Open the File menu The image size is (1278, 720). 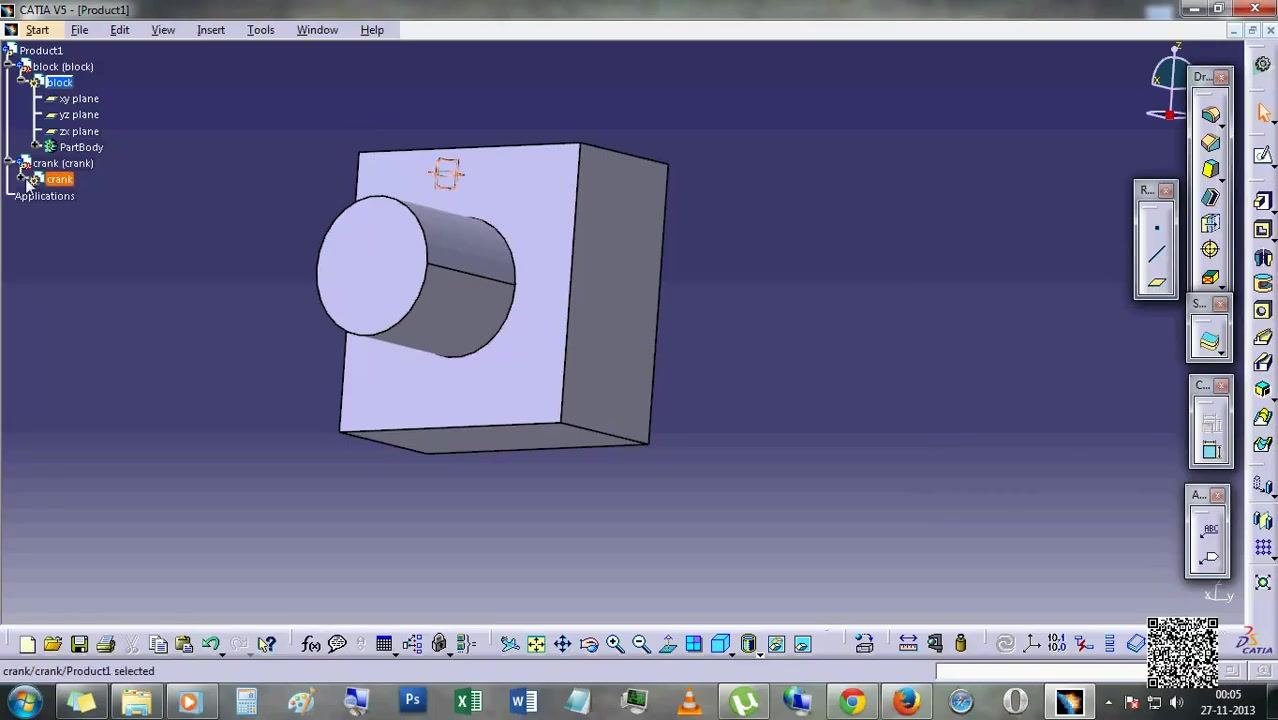79,30
